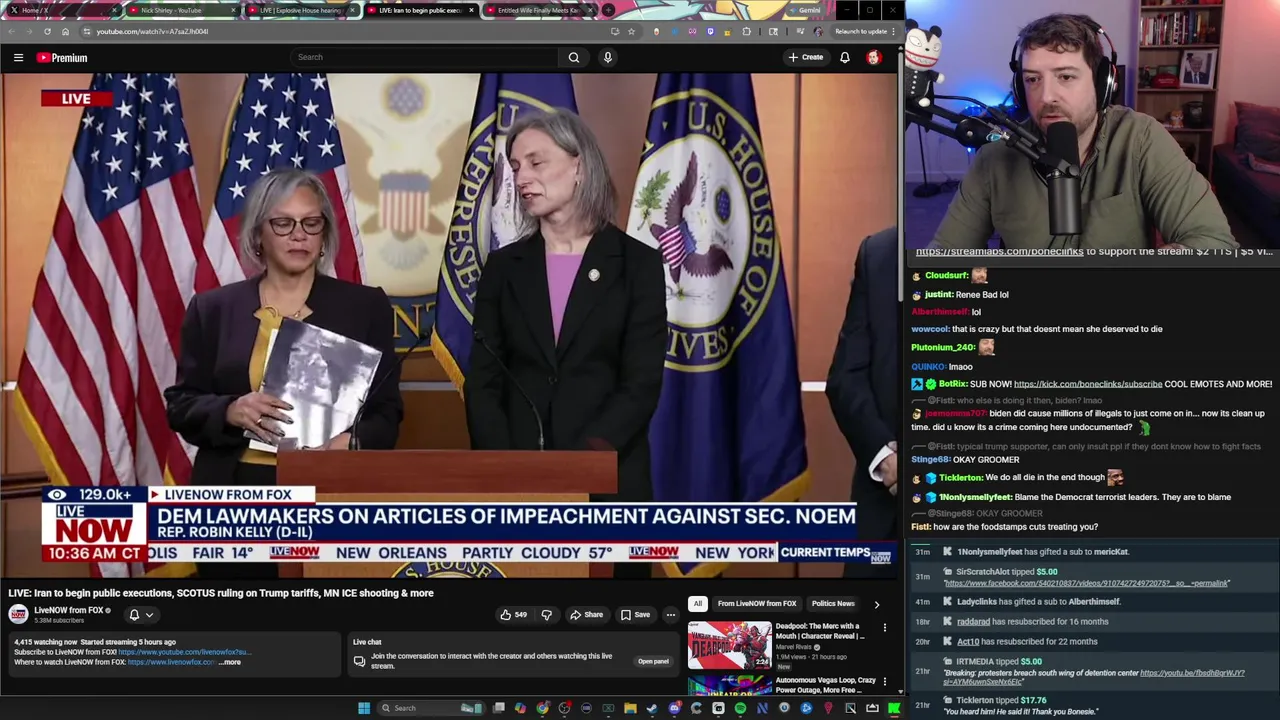
Task: Open kick.com/boneclinks/subscribe link in chat
Action: click(x=1088, y=384)
